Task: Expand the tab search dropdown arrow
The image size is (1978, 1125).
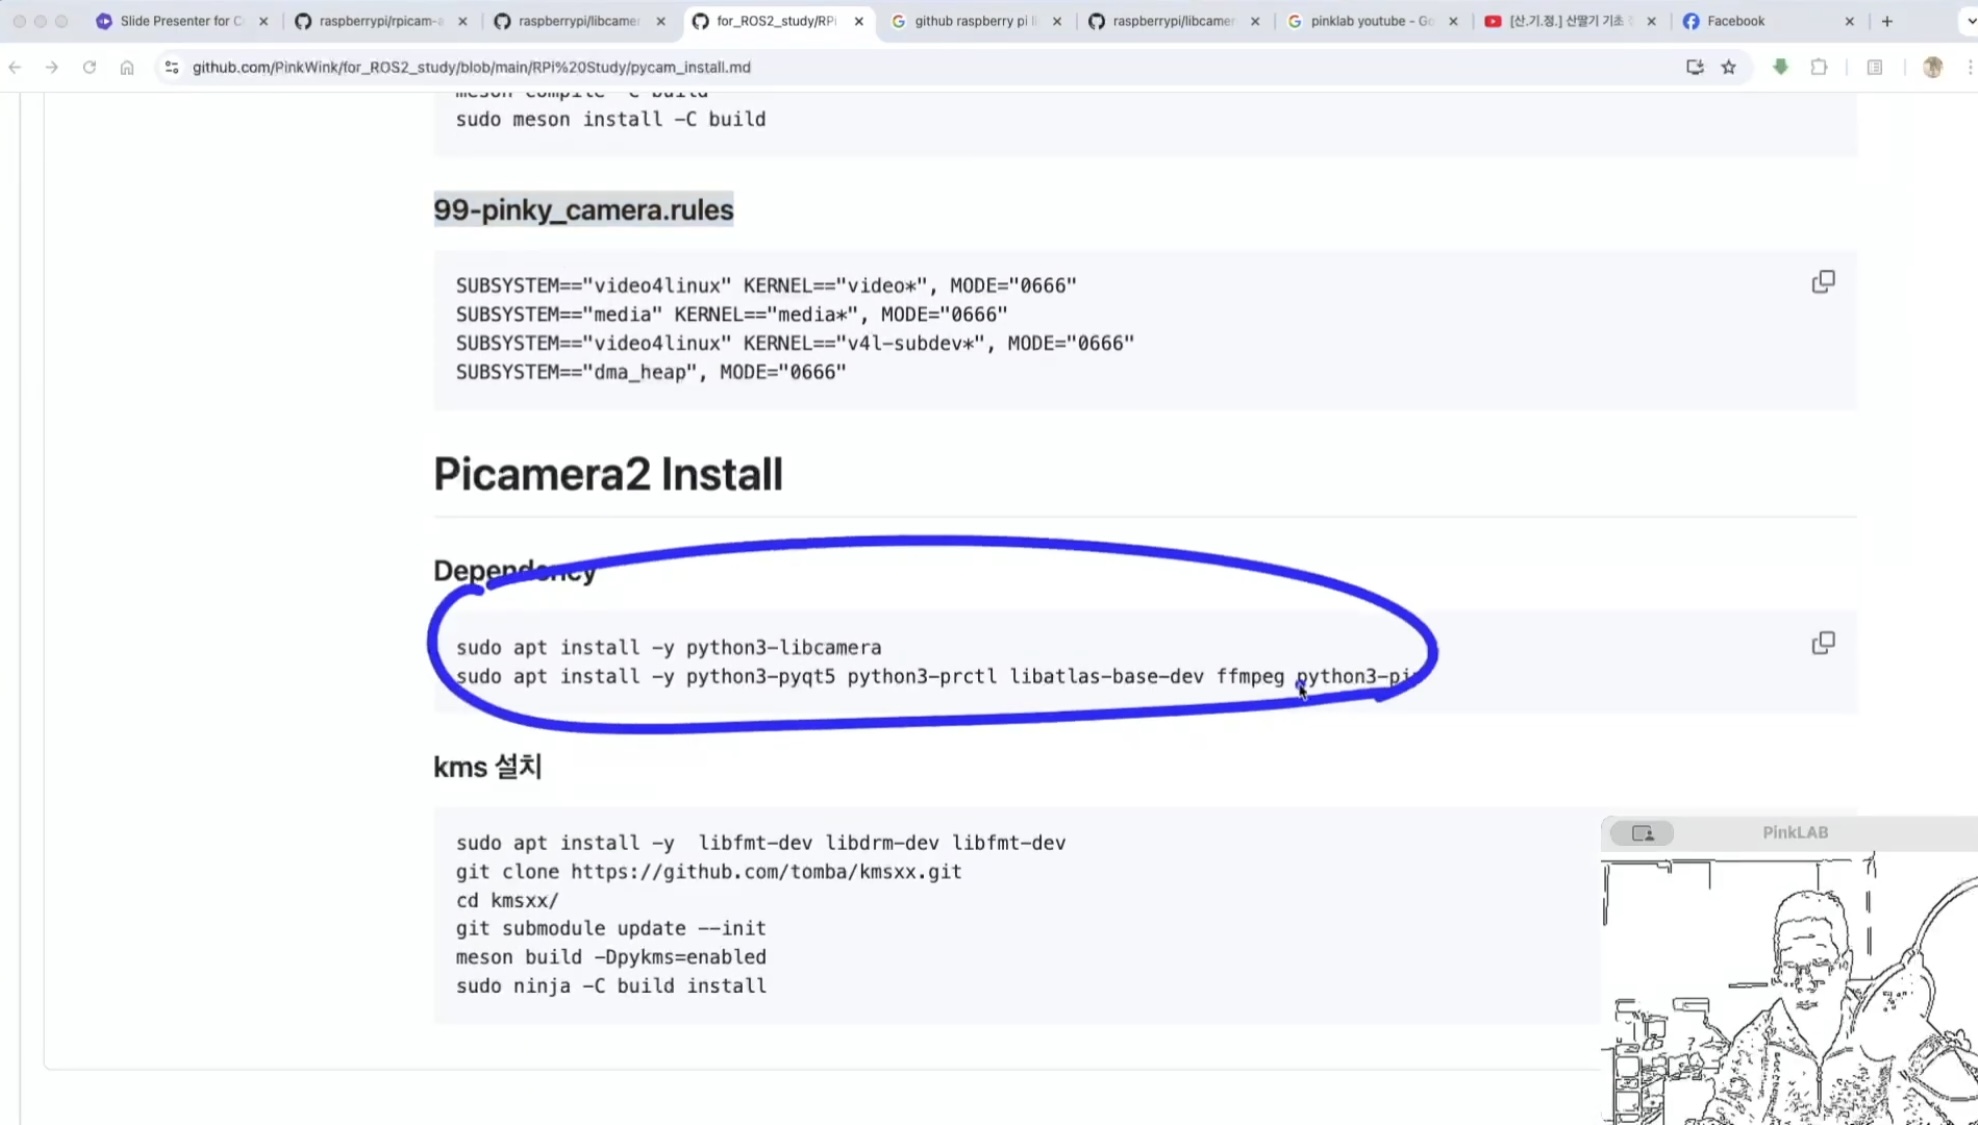Action: 1970,21
